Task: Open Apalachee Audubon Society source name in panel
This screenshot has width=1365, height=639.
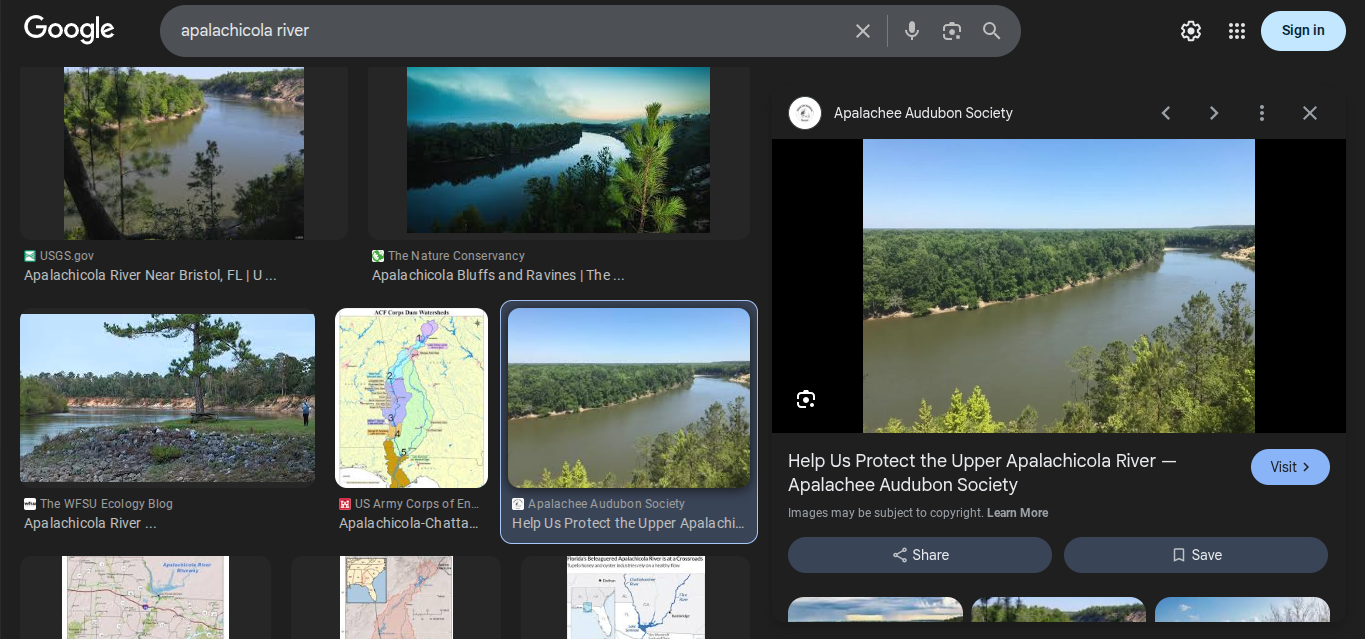Action: coord(923,113)
